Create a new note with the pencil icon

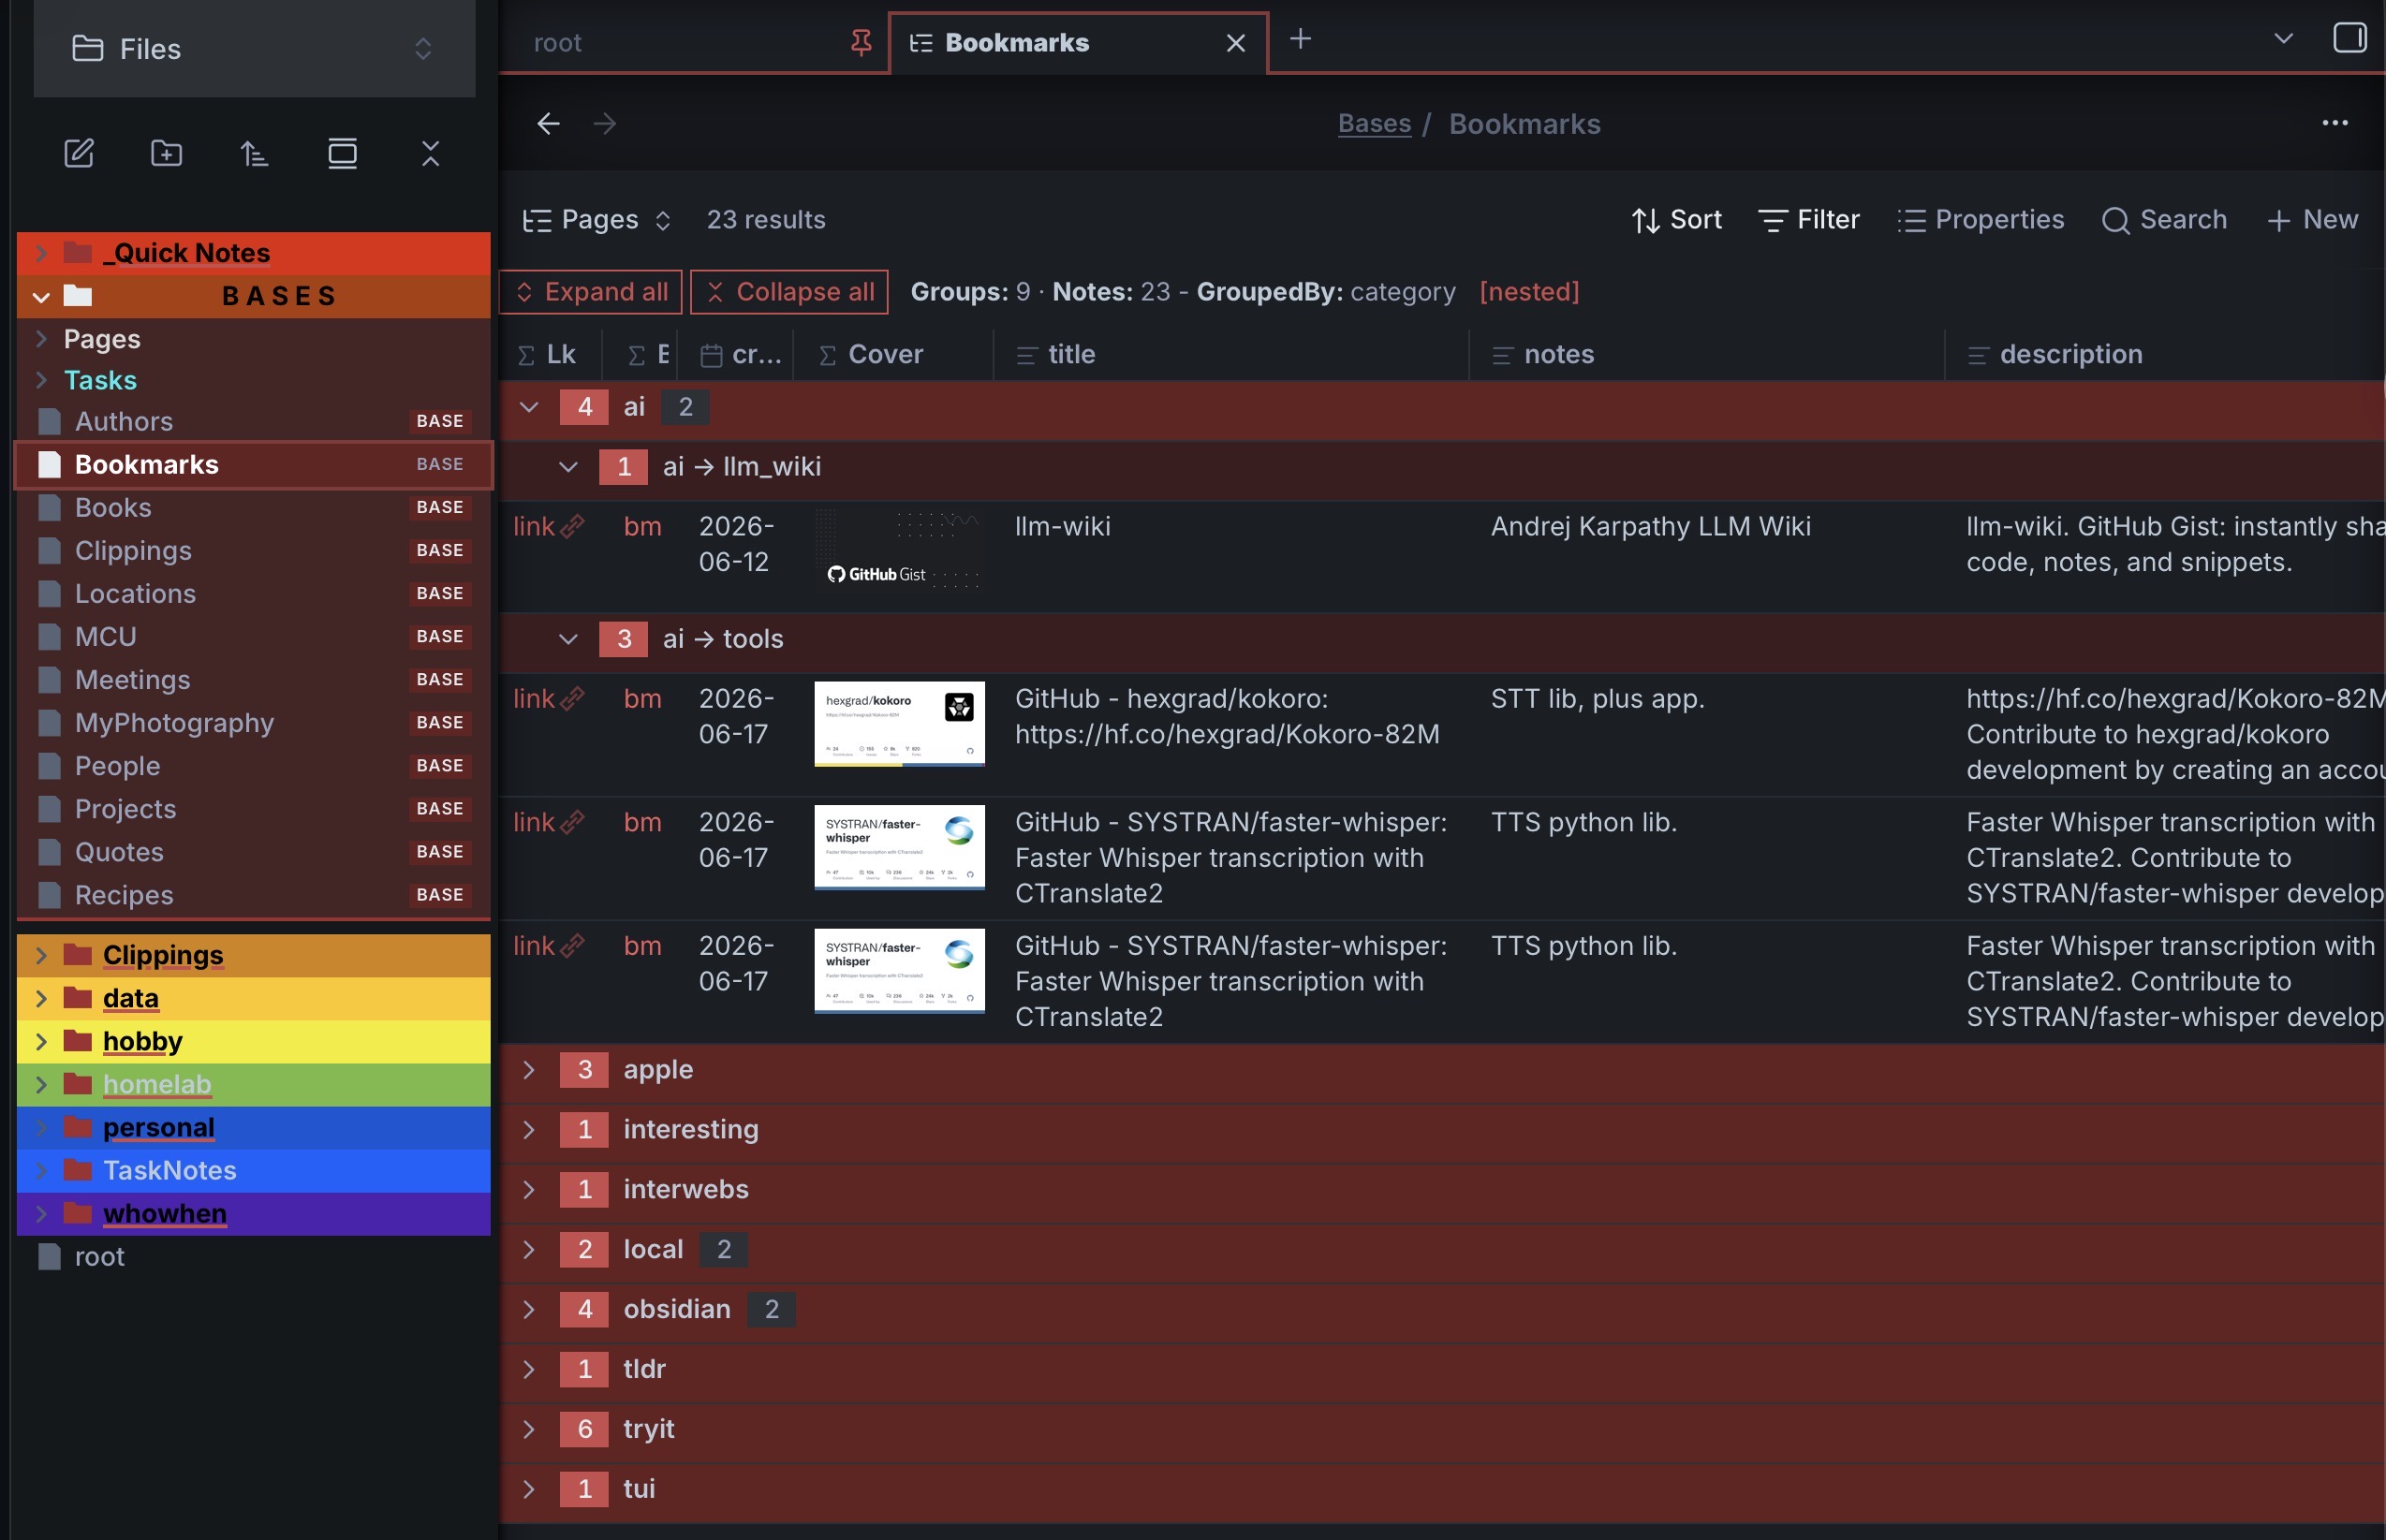coord(79,153)
